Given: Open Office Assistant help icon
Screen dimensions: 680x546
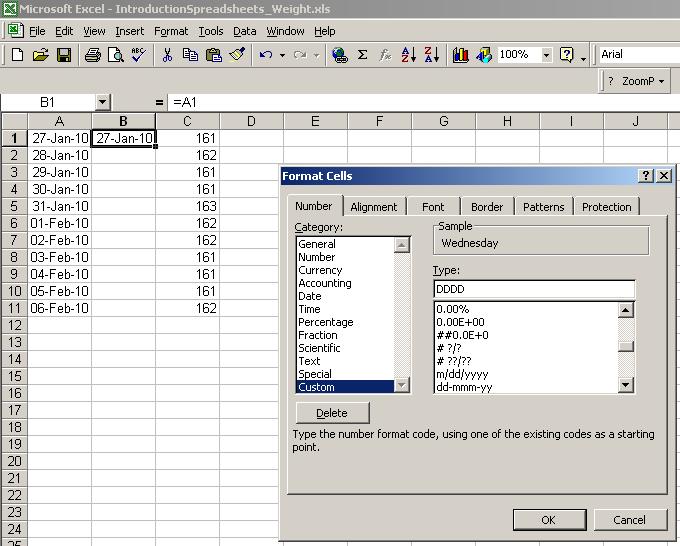Looking at the screenshot, I should coord(566,55).
